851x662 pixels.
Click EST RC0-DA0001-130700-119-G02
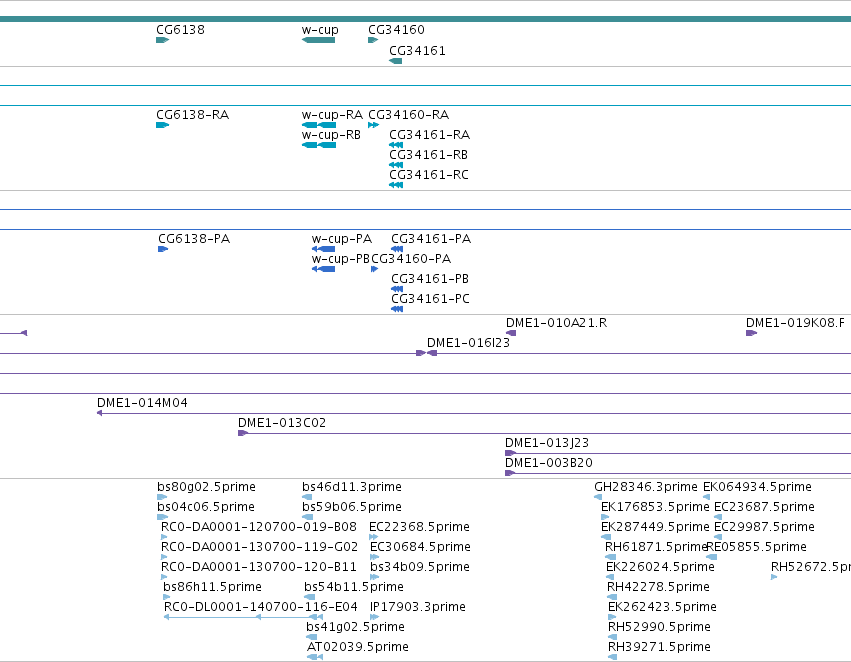(x=259, y=548)
